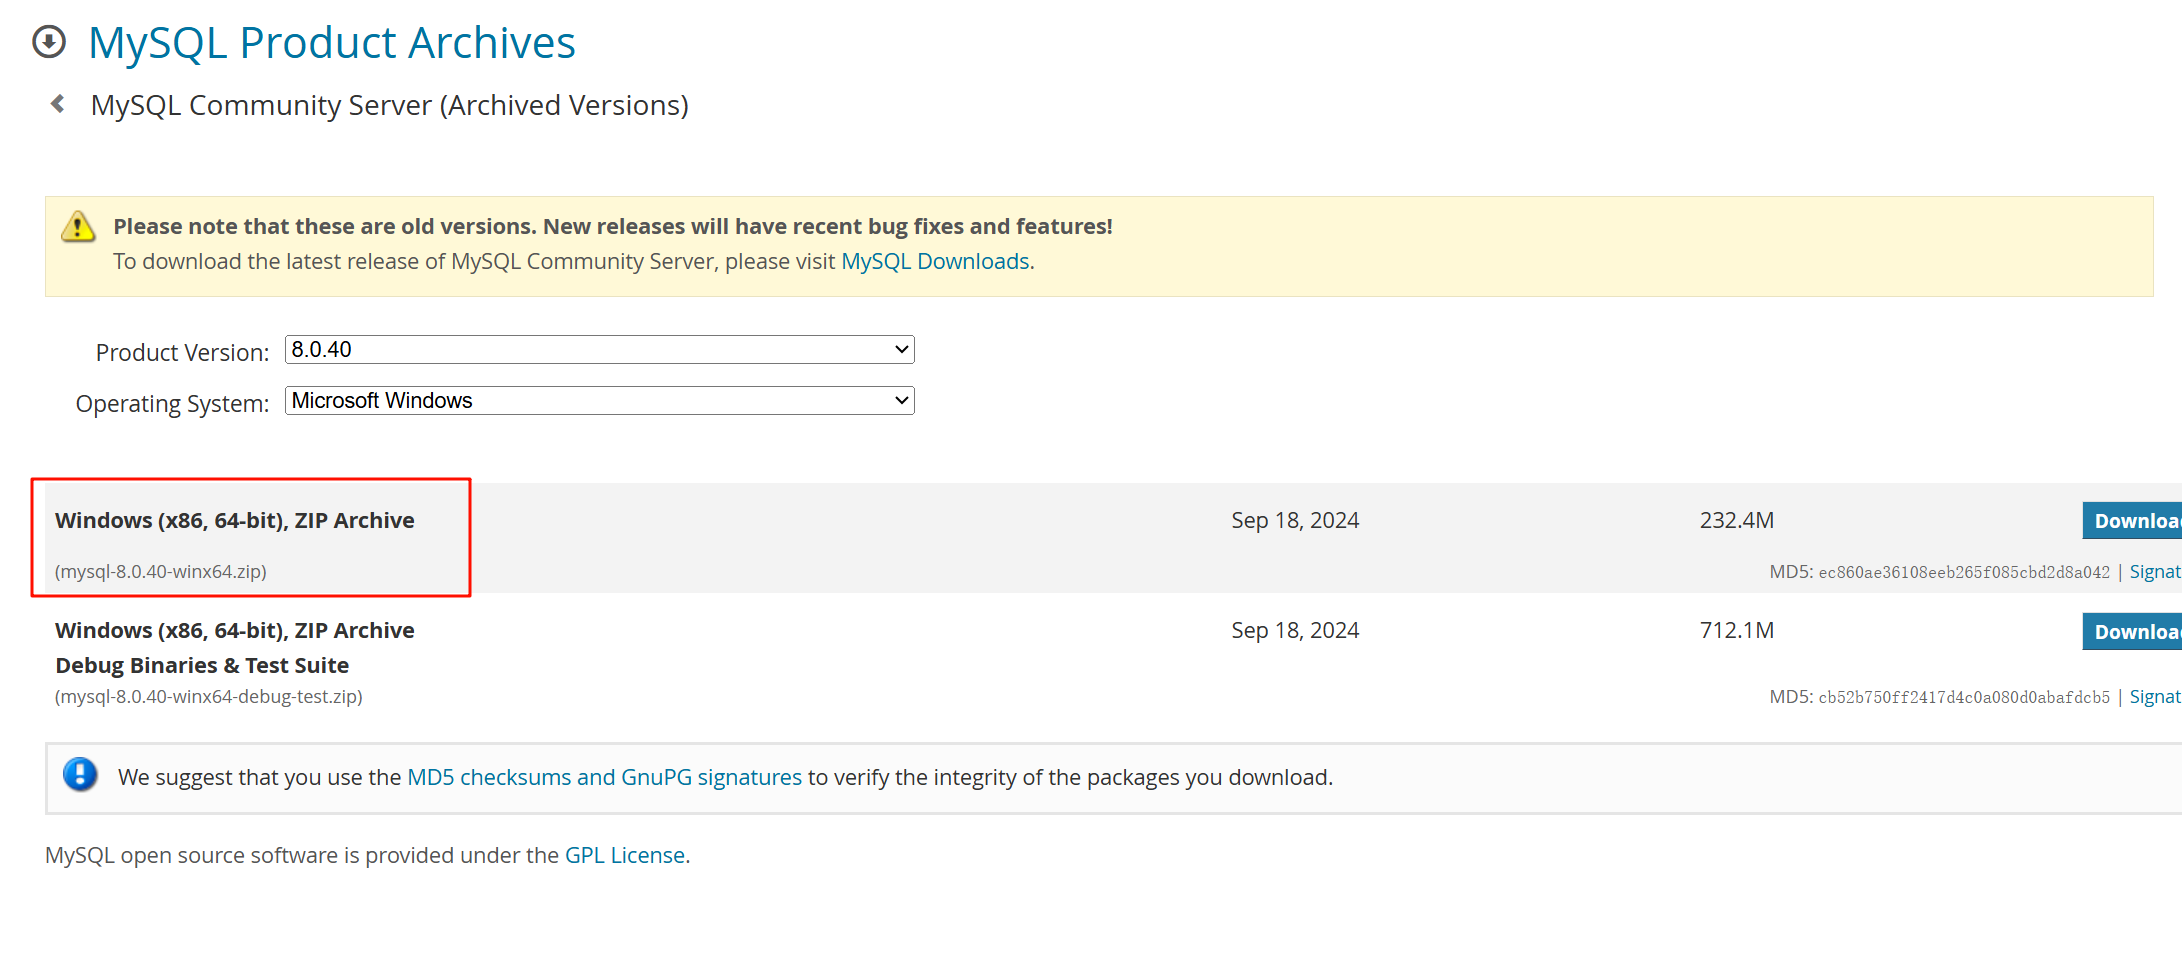Go back using the left chevron arrow
The width and height of the screenshot is (2182, 978).
tap(58, 104)
